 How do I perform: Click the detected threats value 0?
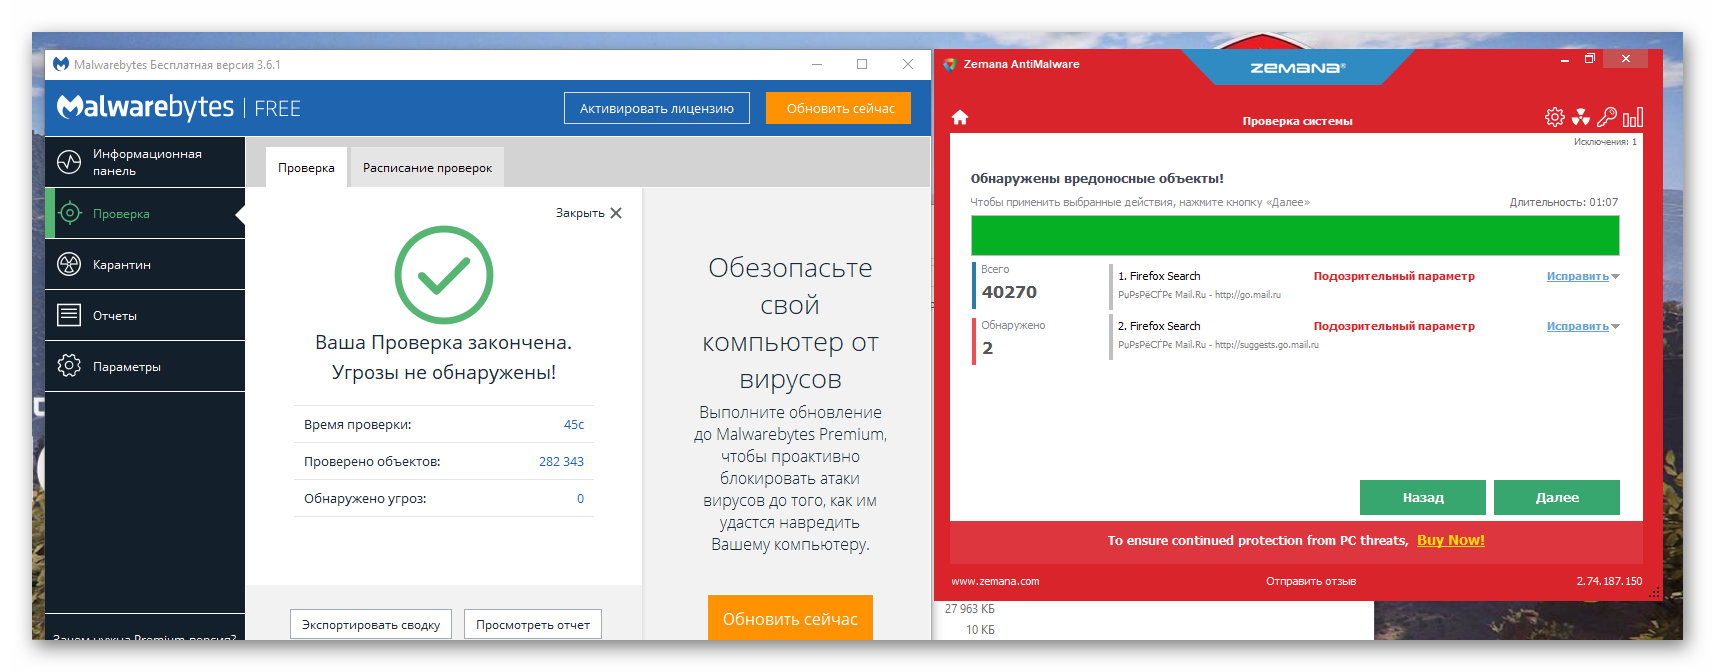pos(580,498)
